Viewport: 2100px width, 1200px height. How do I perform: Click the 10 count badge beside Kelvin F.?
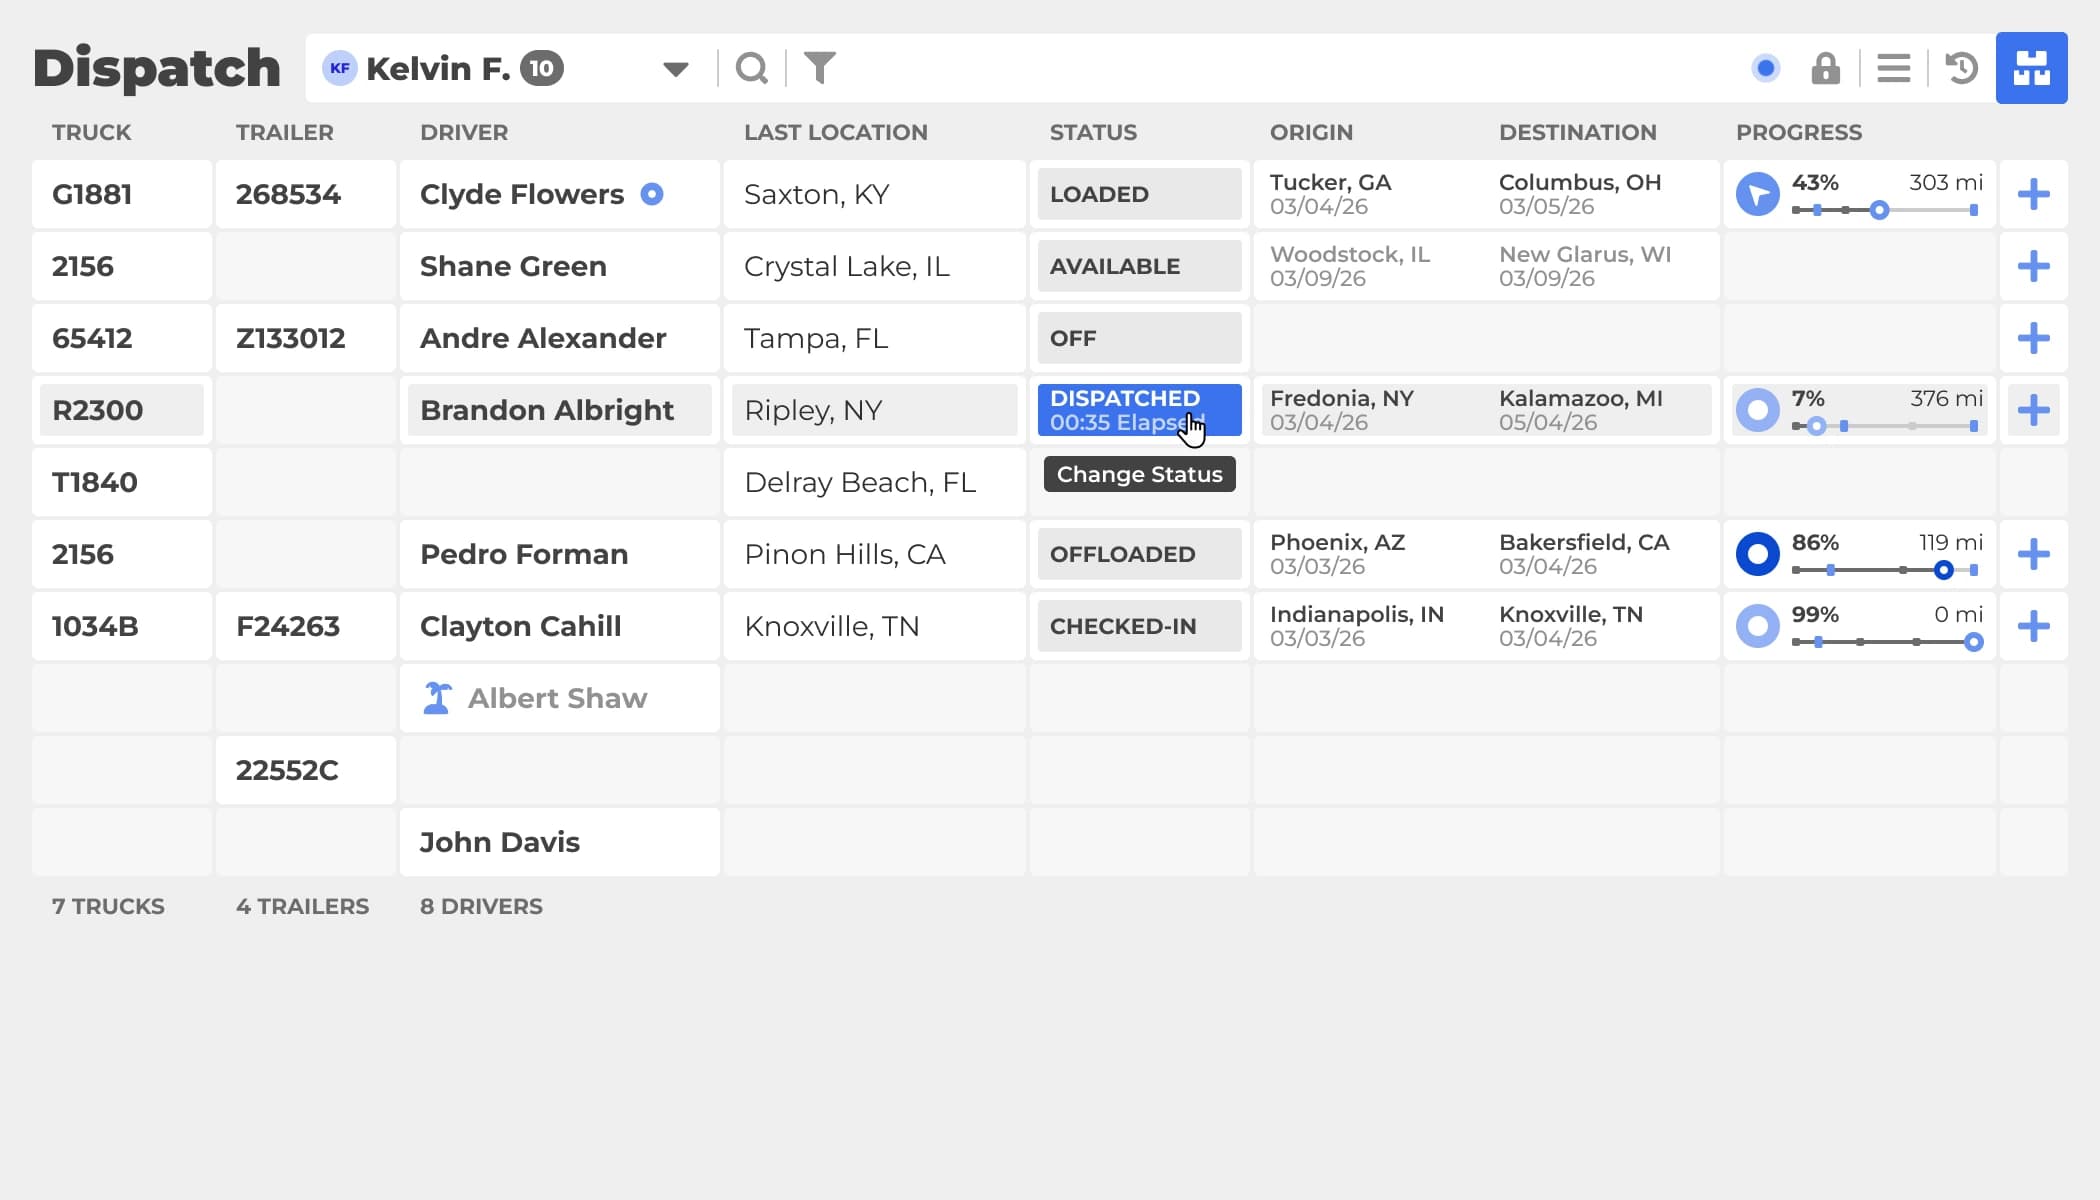[542, 68]
